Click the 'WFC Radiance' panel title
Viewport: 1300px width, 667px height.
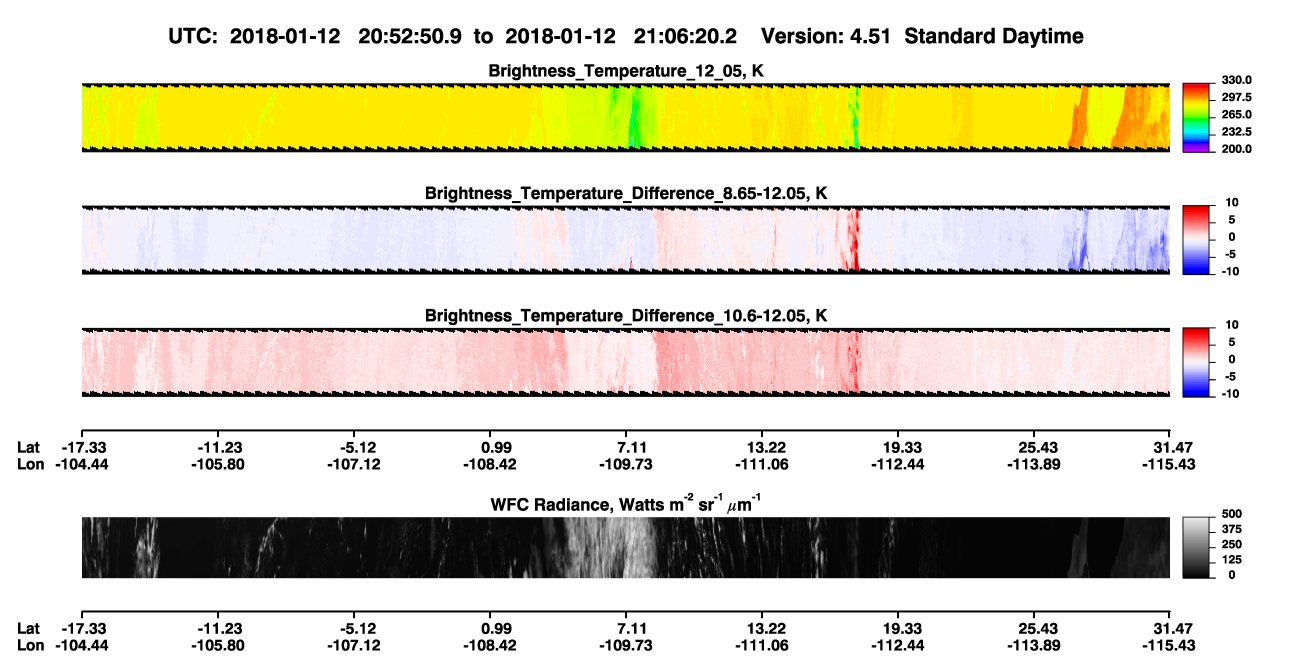click(x=626, y=505)
